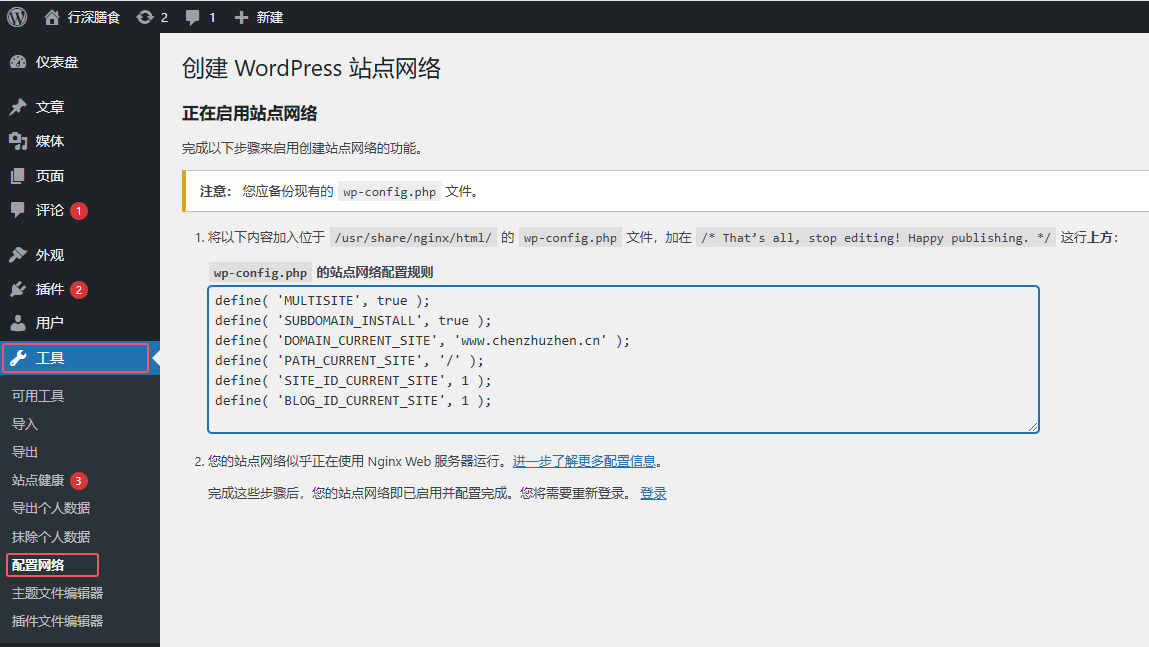Open the site home icon 行深膳食
Image resolution: width=1149 pixels, height=647 pixels.
(x=51, y=17)
